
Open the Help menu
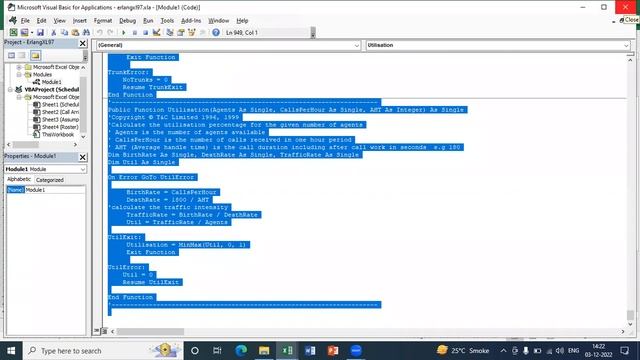(242, 20)
